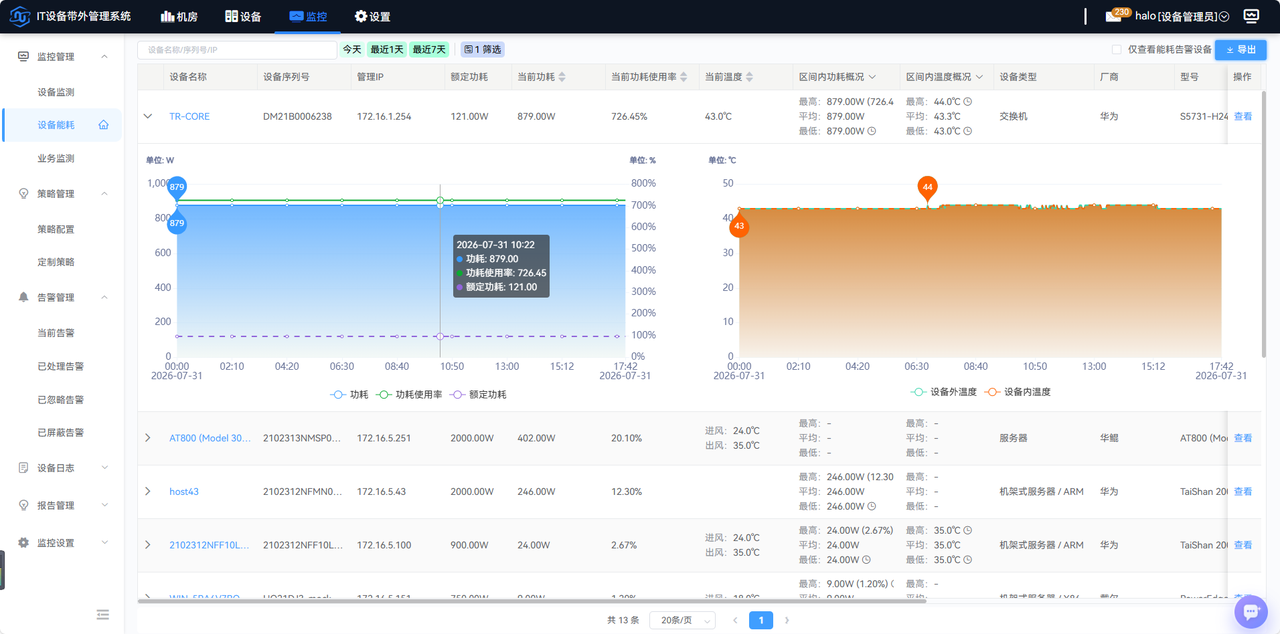The height and width of the screenshot is (634, 1280).
Task: Click the home icon beside 设备能耗
Action: 103,125
